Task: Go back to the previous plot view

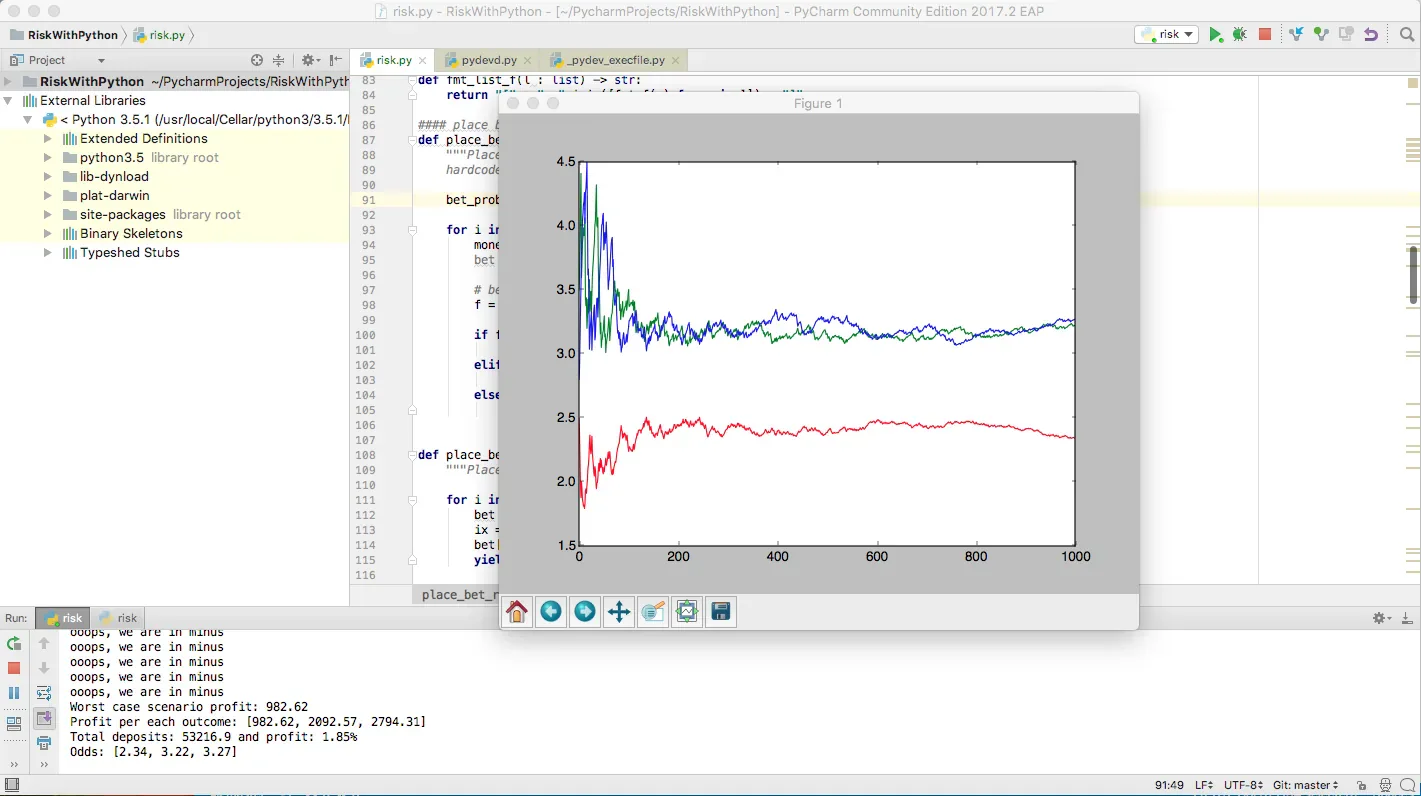Action: click(551, 611)
